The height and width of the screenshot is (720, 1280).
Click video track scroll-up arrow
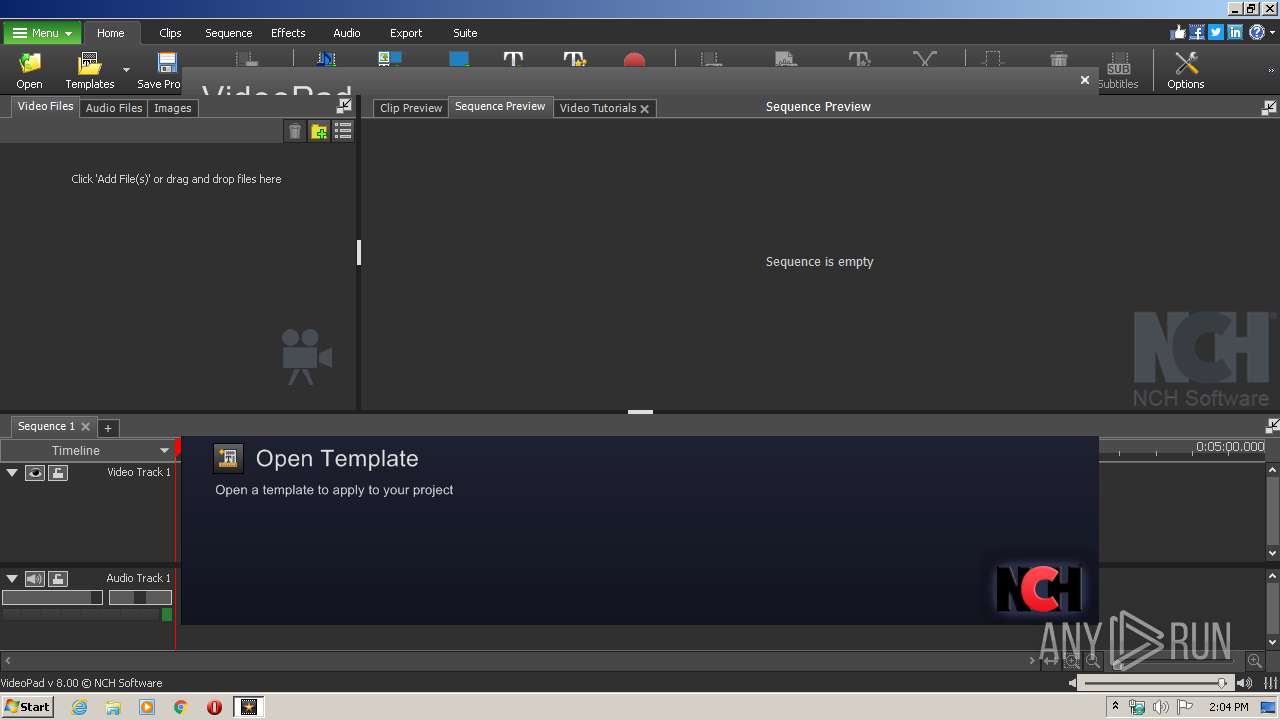(1273, 469)
